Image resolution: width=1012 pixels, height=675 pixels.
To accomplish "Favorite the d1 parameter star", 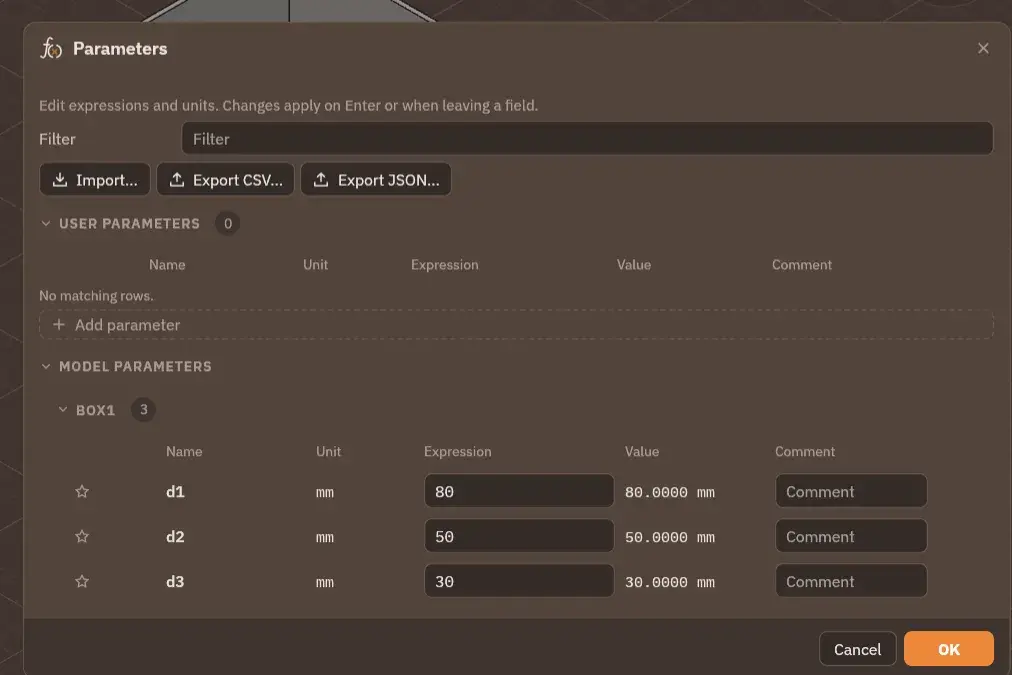I will click(x=82, y=492).
